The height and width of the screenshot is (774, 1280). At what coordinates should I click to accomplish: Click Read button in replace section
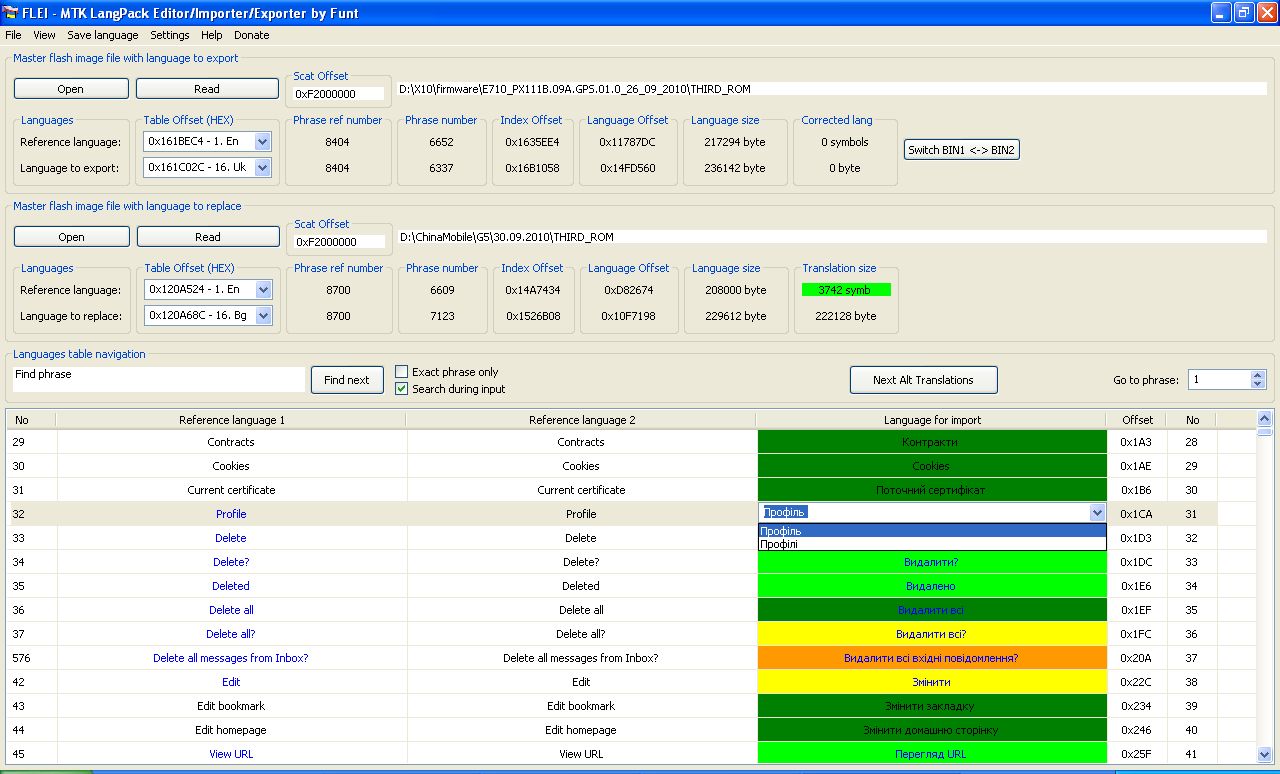click(x=208, y=237)
